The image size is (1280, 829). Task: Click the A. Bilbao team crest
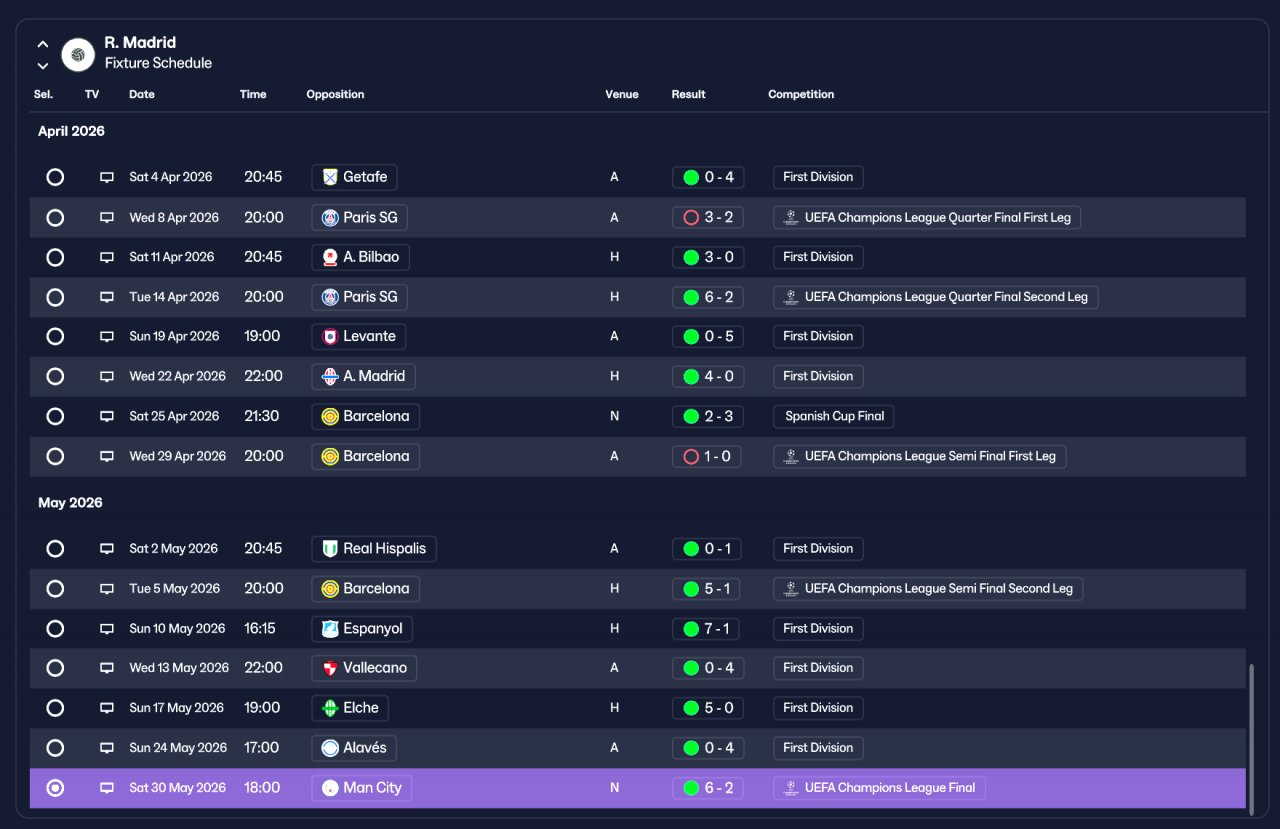click(x=330, y=257)
